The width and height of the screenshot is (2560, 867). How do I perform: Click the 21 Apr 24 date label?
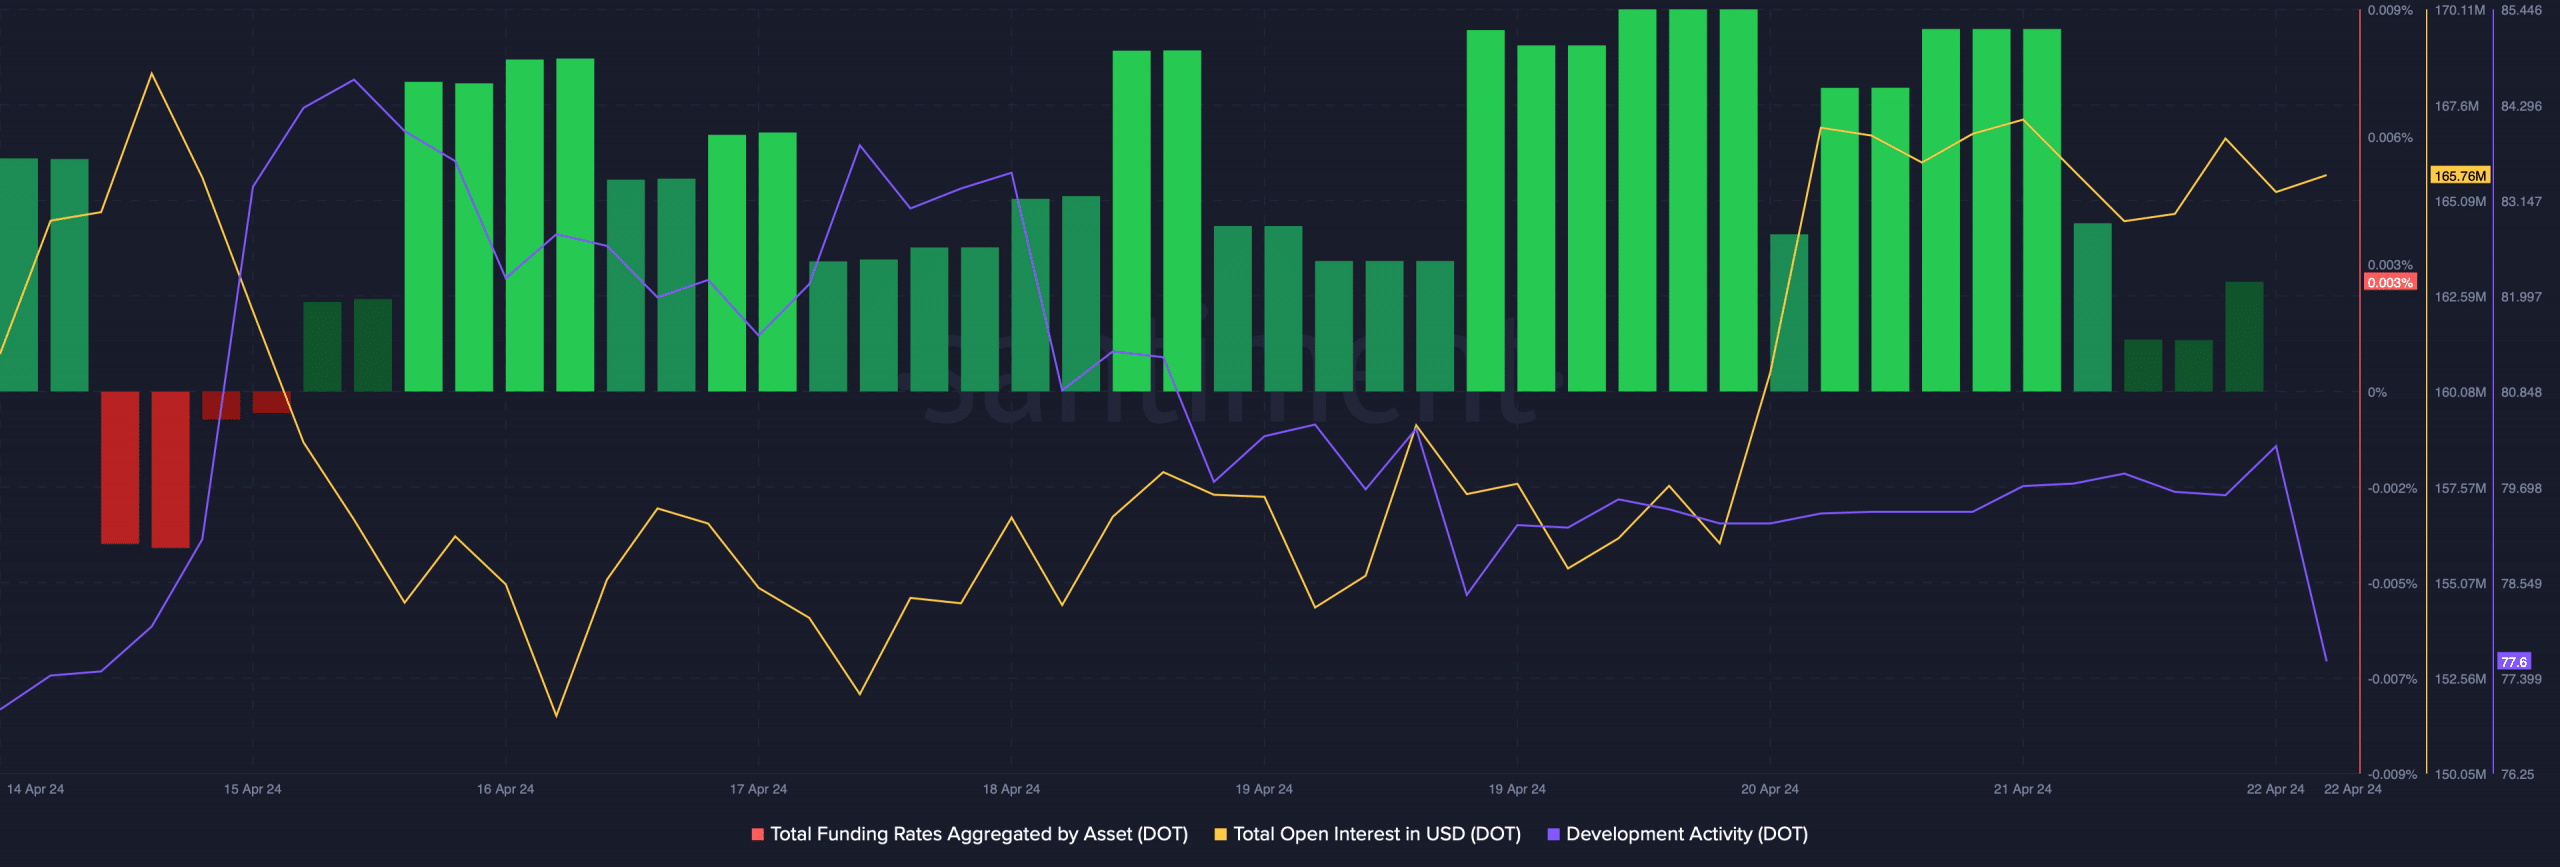[2022, 789]
